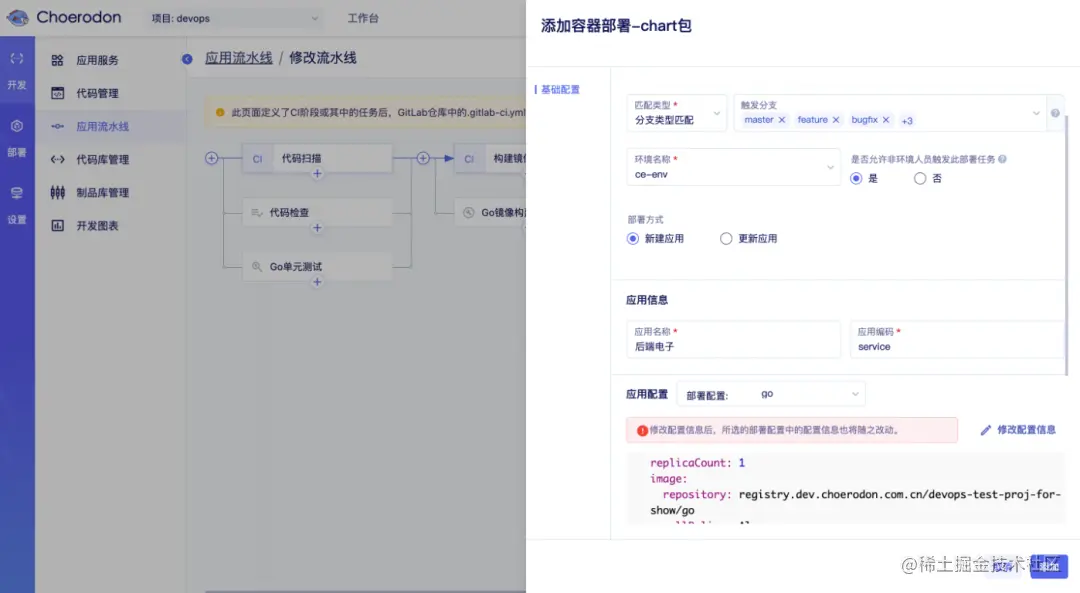Screen dimensions: 1080x593
Task: Switch deployment mode to 更新应用
Action: pos(727,238)
